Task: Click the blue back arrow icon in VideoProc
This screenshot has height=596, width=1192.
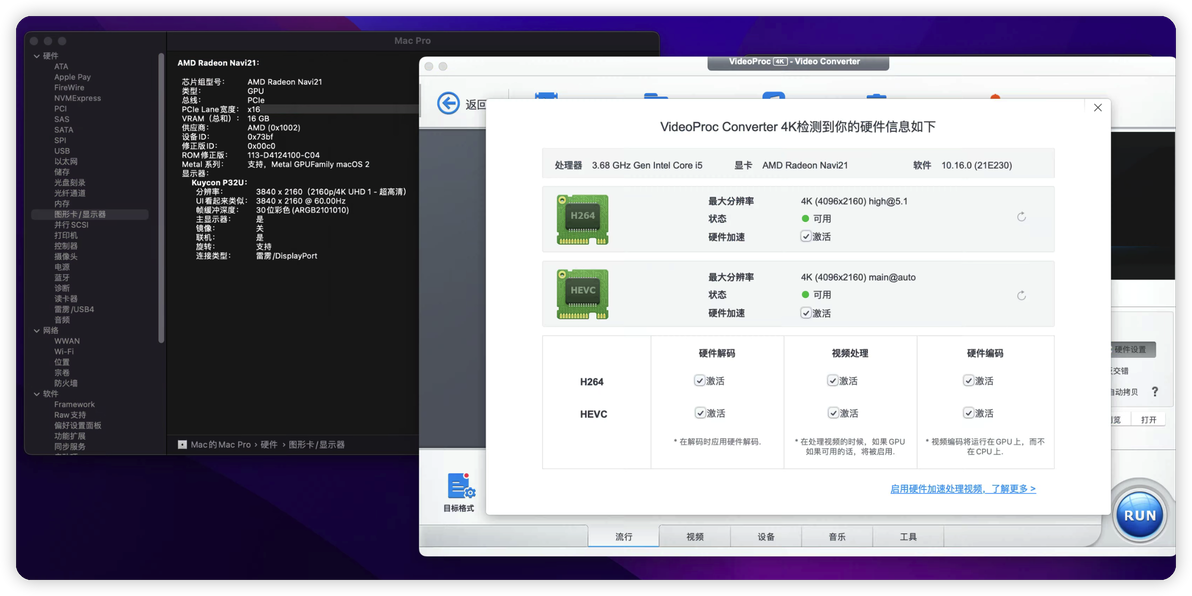Action: coord(449,103)
